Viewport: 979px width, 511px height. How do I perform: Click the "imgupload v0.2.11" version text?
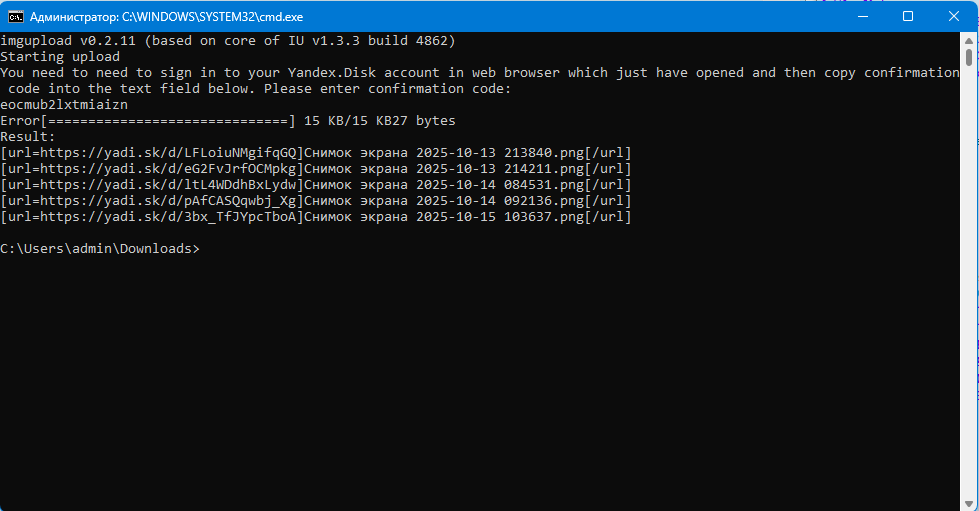(x=70, y=41)
